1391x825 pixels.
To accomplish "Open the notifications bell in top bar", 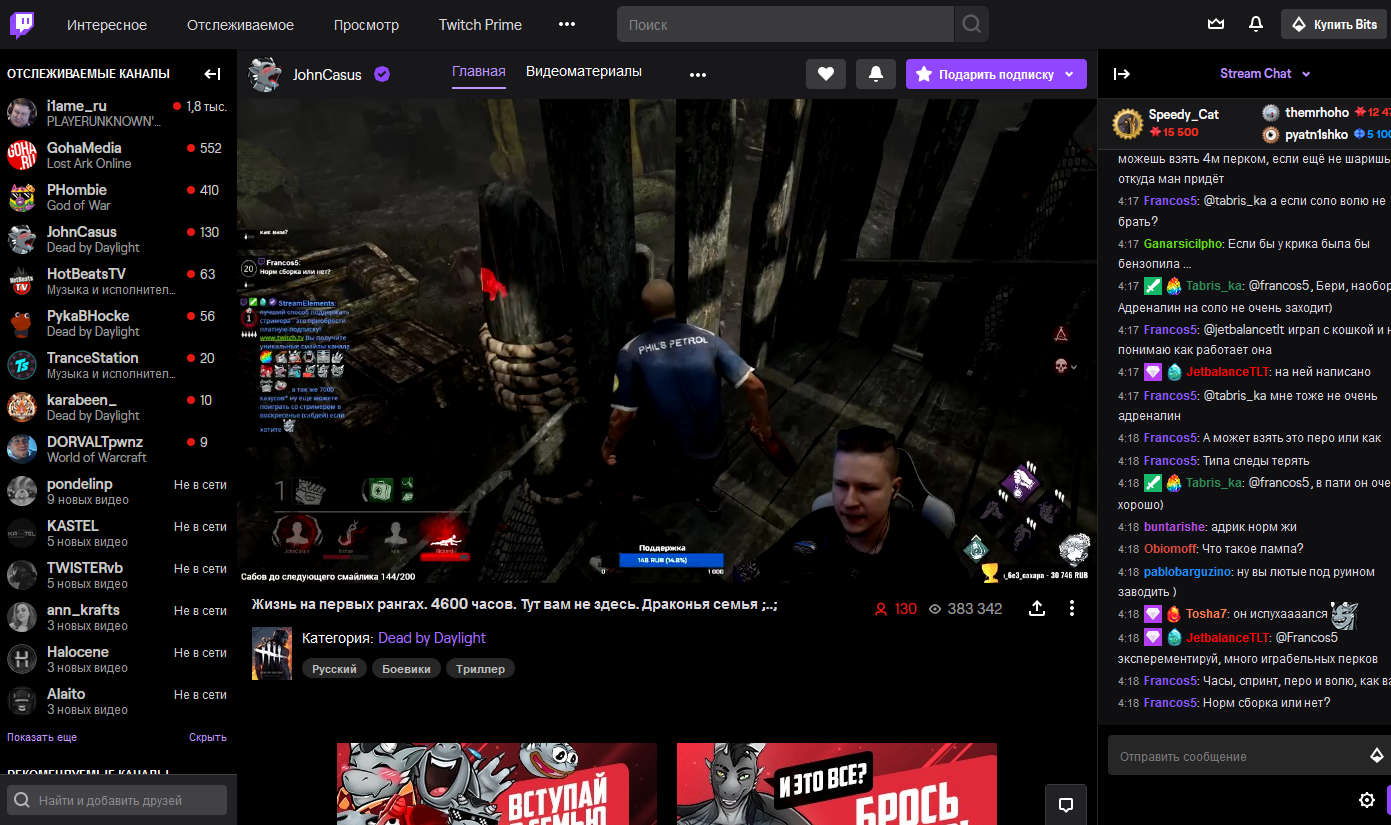I will pos(1256,25).
